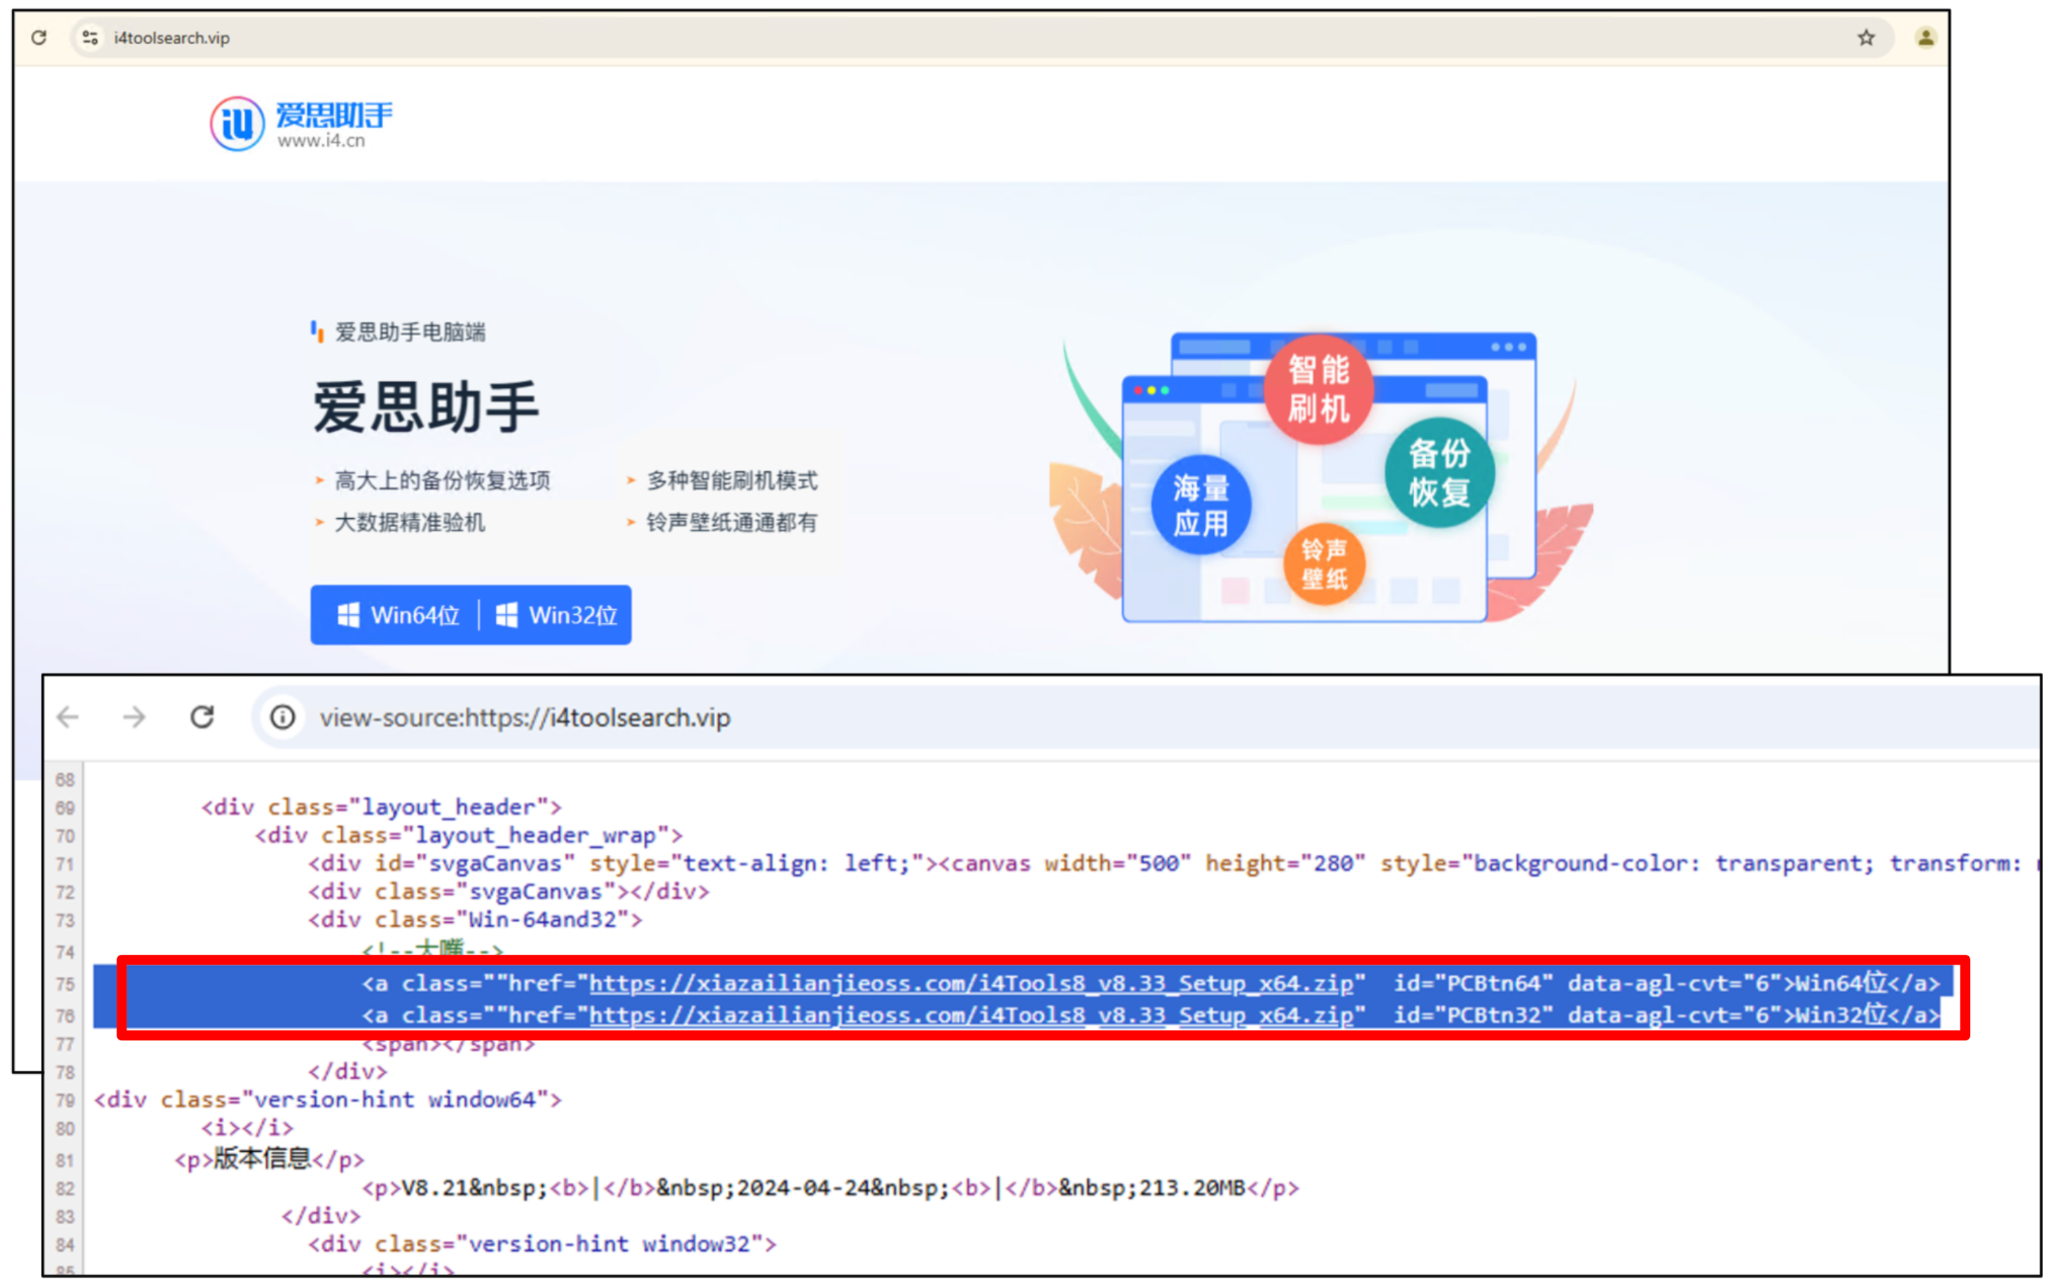Bookmark the page with the star icon
Image resolution: width=2048 pixels, height=1283 pixels.
point(1866,37)
